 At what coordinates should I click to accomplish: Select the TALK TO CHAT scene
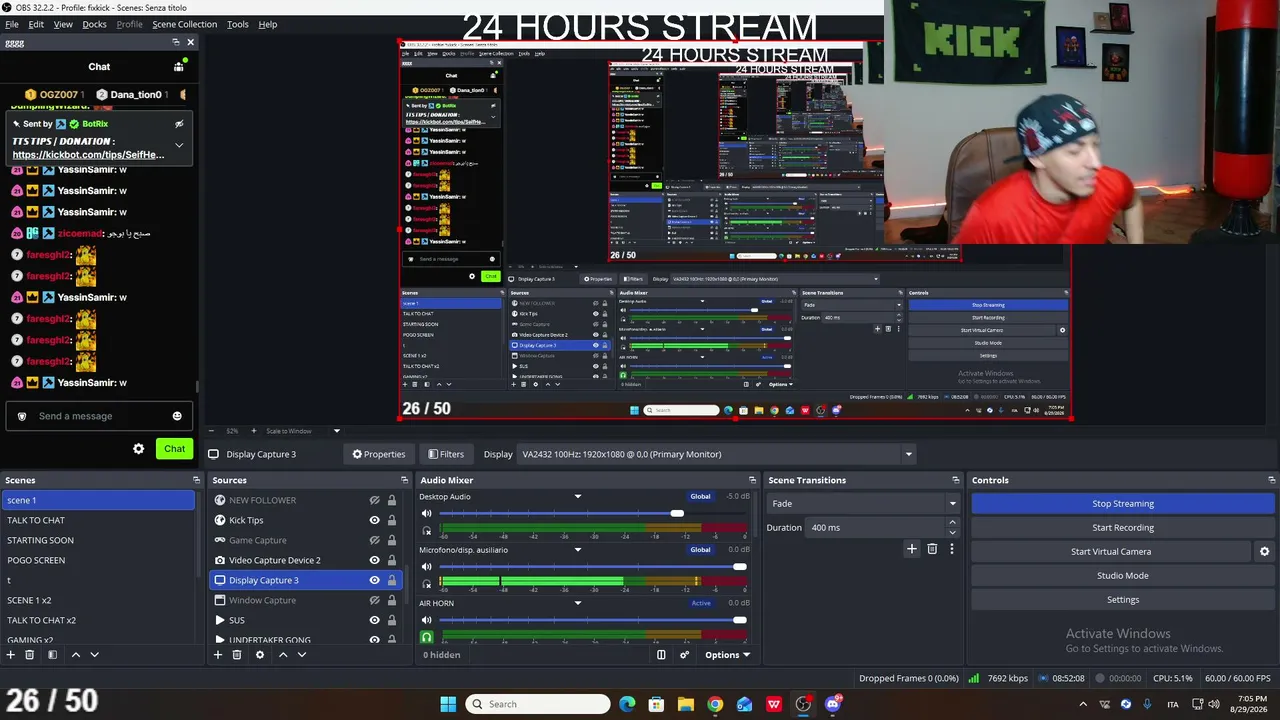(x=98, y=520)
